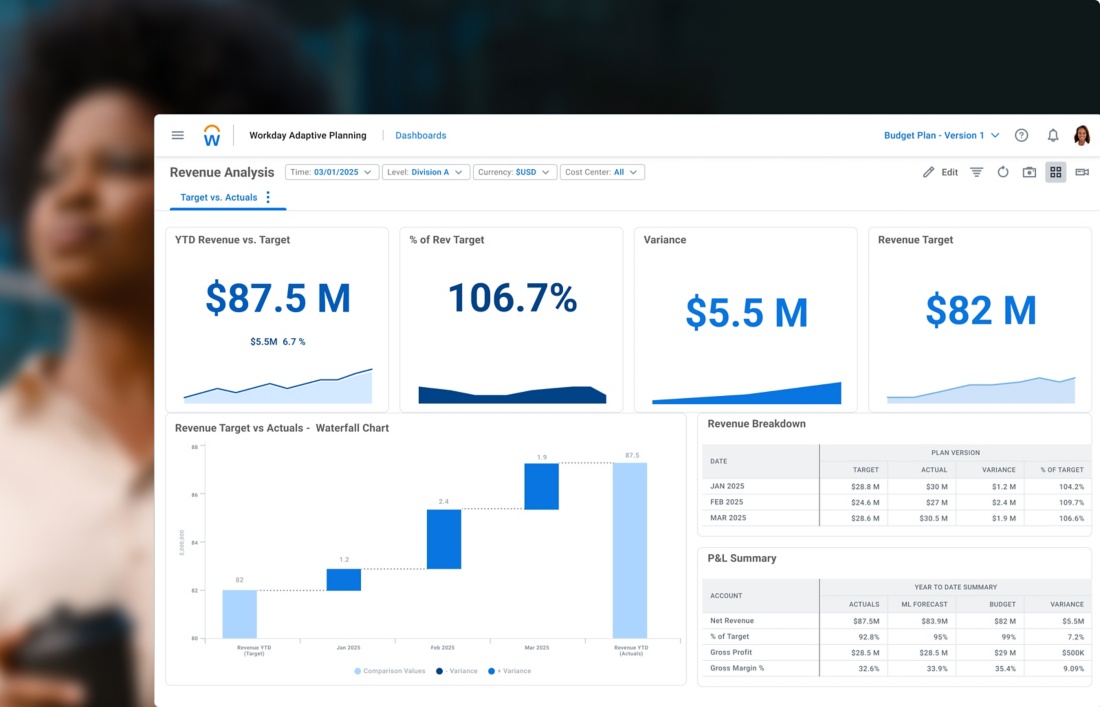
Task: Click the user profile avatar
Action: (1081, 135)
